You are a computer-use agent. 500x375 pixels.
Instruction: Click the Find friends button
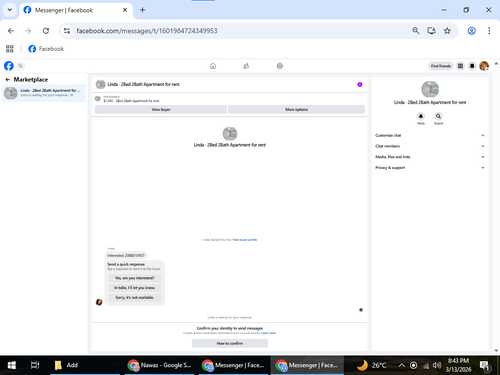click(x=440, y=66)
